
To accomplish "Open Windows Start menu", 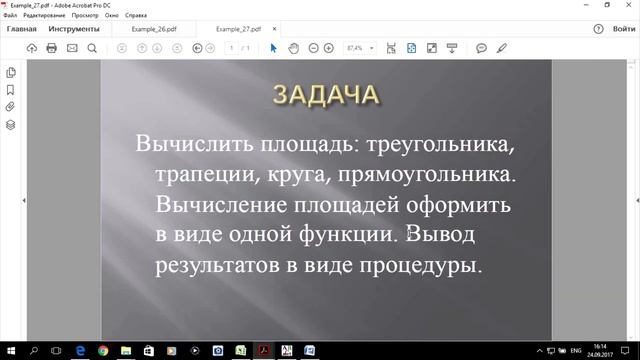I will point(11,351).
